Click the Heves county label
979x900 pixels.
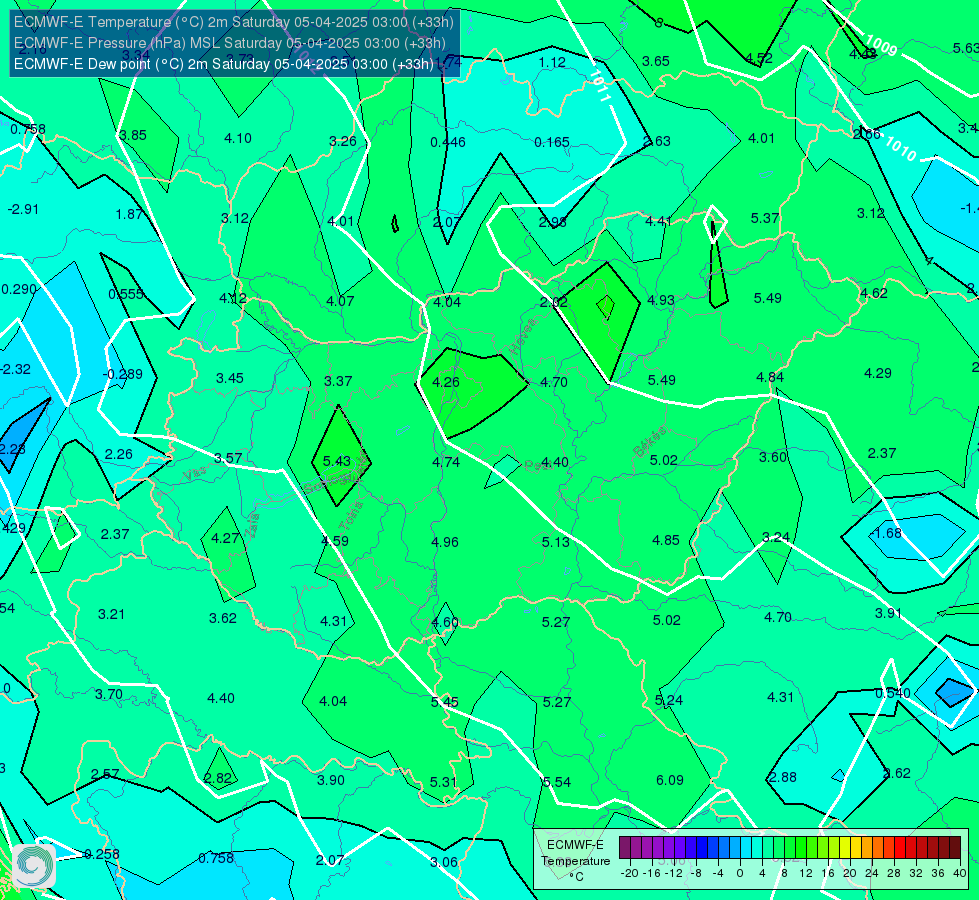pos(523,335)
